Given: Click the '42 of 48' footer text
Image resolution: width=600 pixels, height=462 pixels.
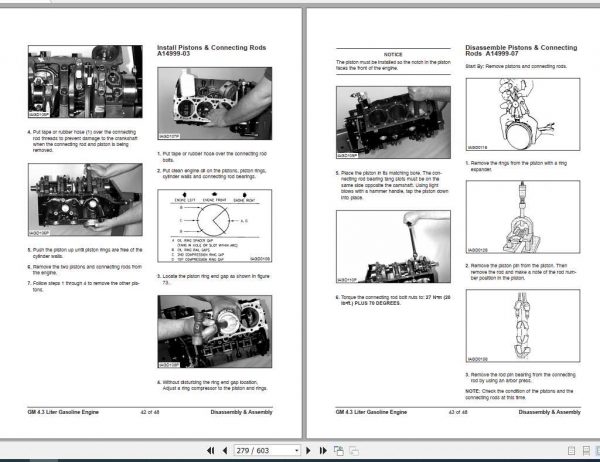Looking at the screenshot, I should click(150, 412).
